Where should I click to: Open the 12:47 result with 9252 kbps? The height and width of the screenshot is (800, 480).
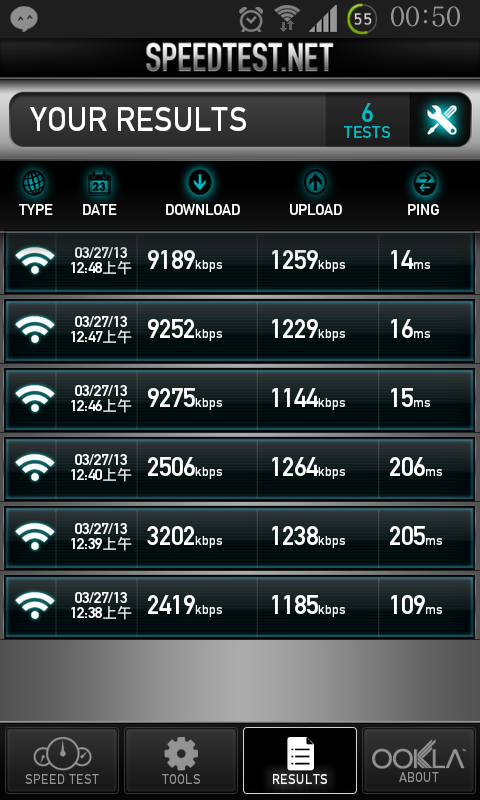240,331
